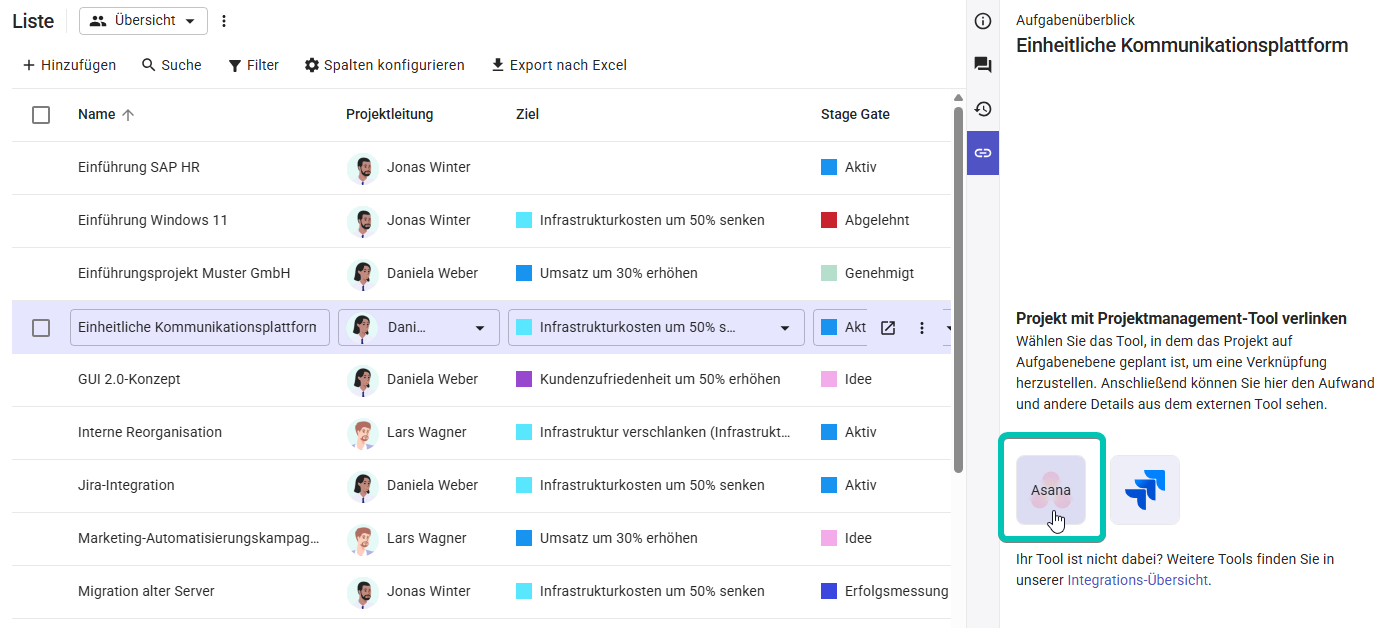Select the Jira integration icon
This screenshot has width=1396, height=628.
click(1144, 490)
